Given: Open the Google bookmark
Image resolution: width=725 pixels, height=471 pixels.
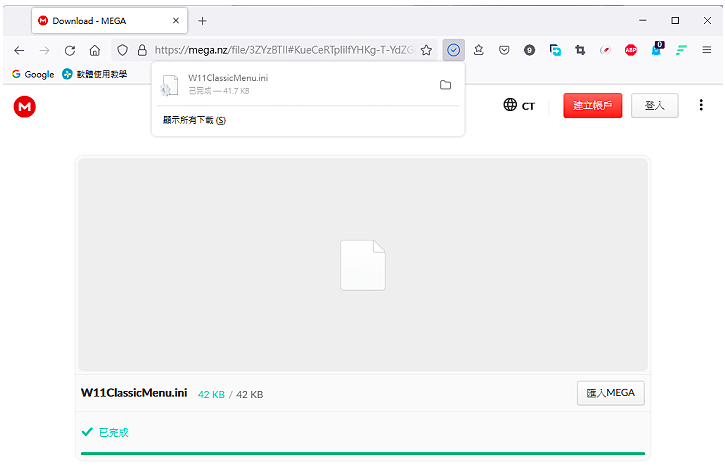Looking at the screenshot, I should pyautogui.click(x=33, y=74).
